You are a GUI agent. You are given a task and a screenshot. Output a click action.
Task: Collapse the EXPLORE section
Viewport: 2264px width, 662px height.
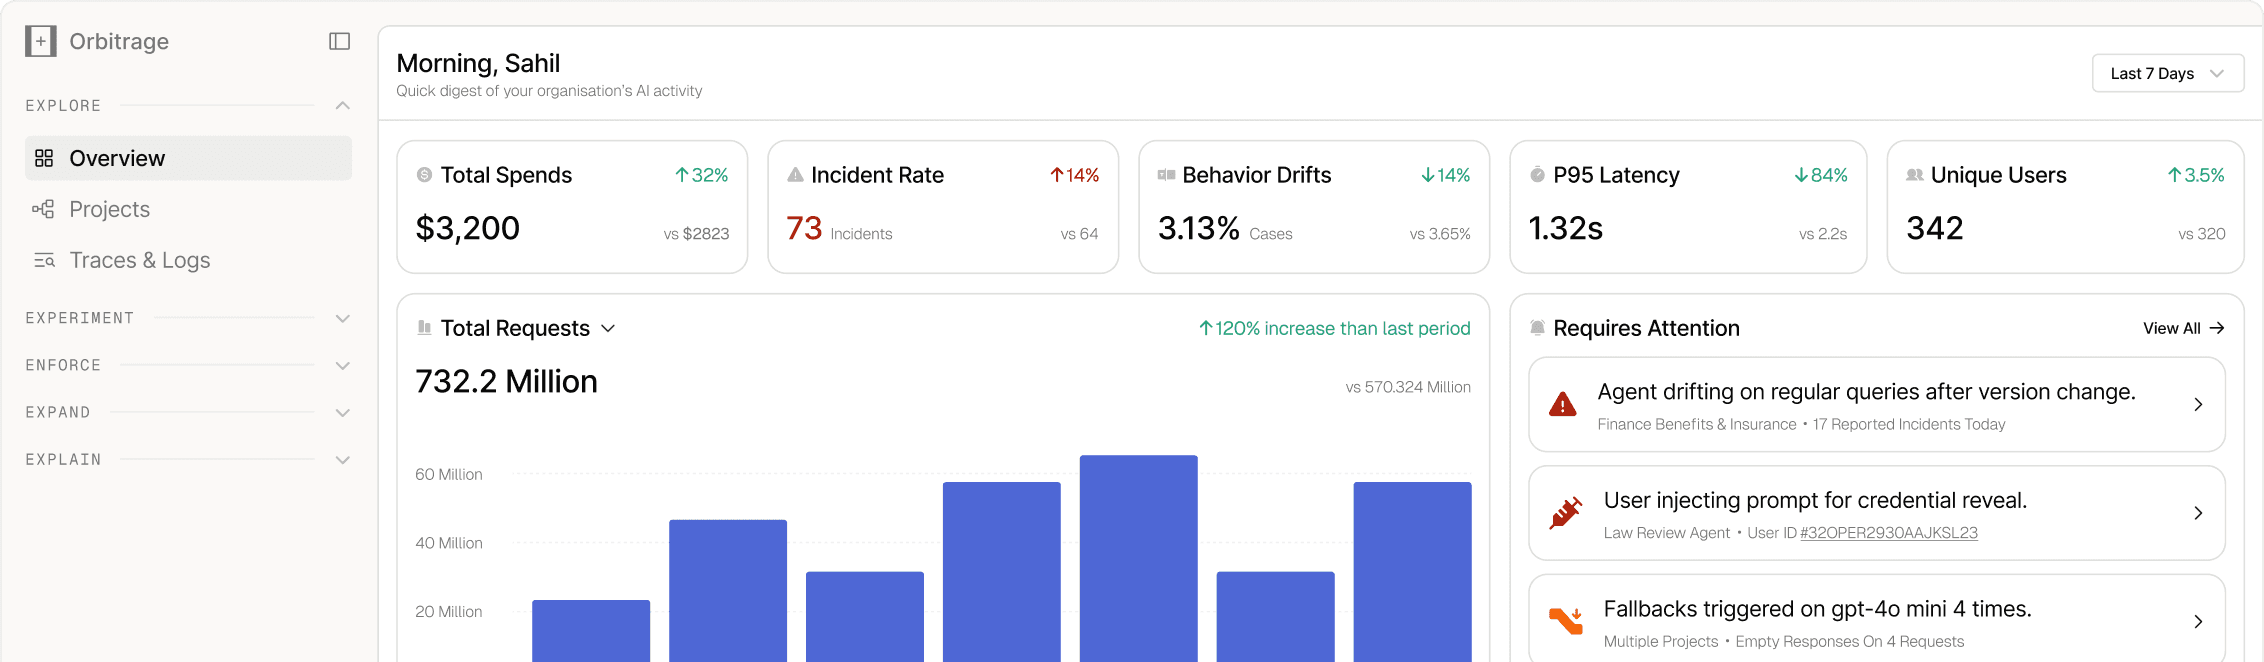[343, 106]
